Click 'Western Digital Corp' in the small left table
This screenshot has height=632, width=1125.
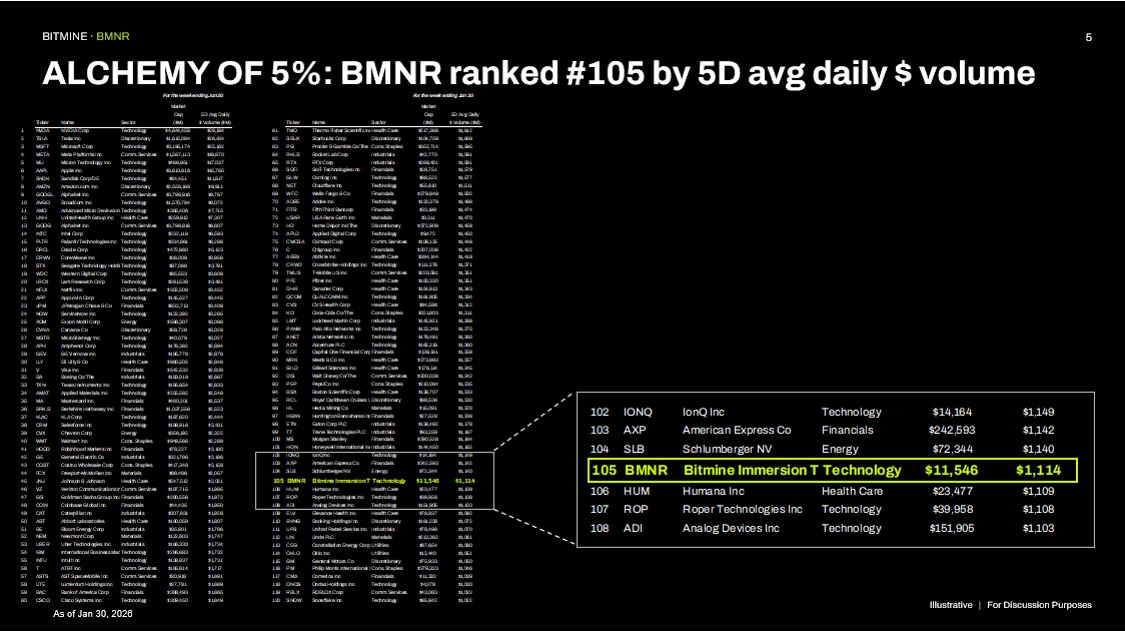tap(84, 273)
